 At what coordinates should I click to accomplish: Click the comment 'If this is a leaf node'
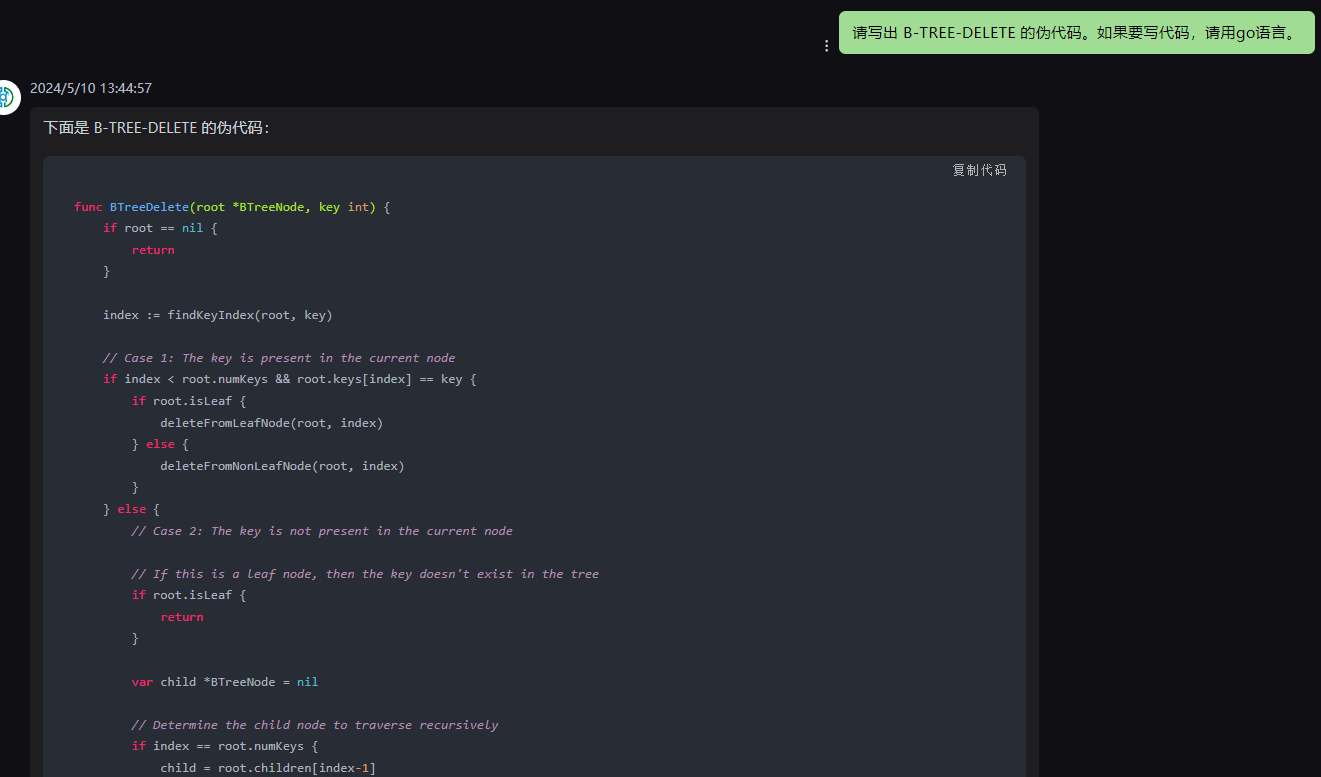click(x=365, y=574)
